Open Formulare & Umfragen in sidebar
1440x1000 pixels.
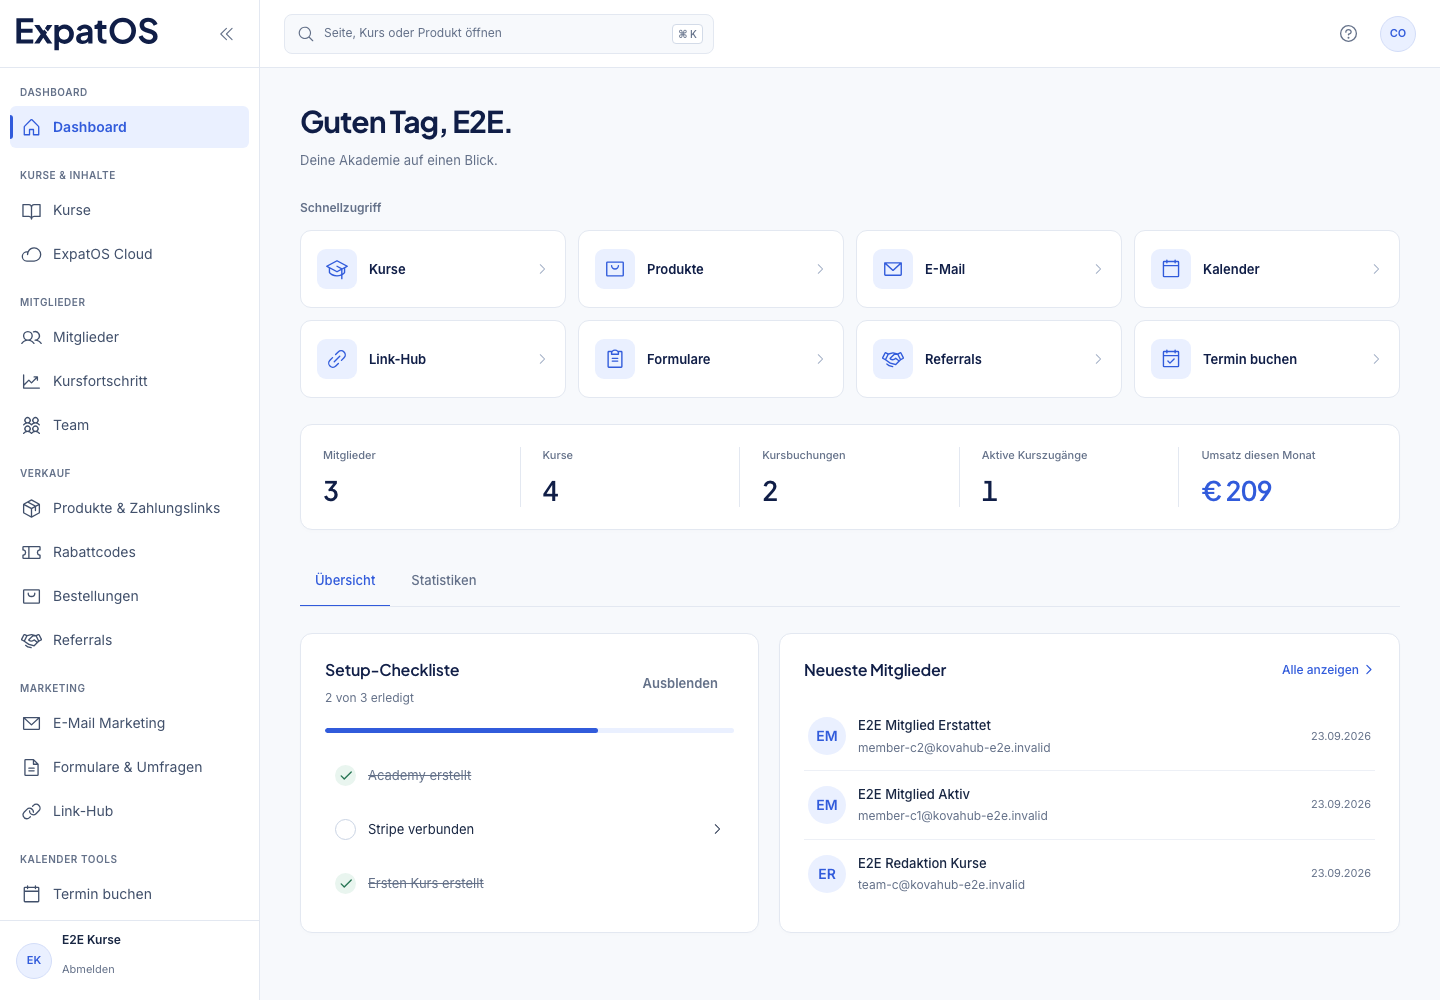(129, 767)
